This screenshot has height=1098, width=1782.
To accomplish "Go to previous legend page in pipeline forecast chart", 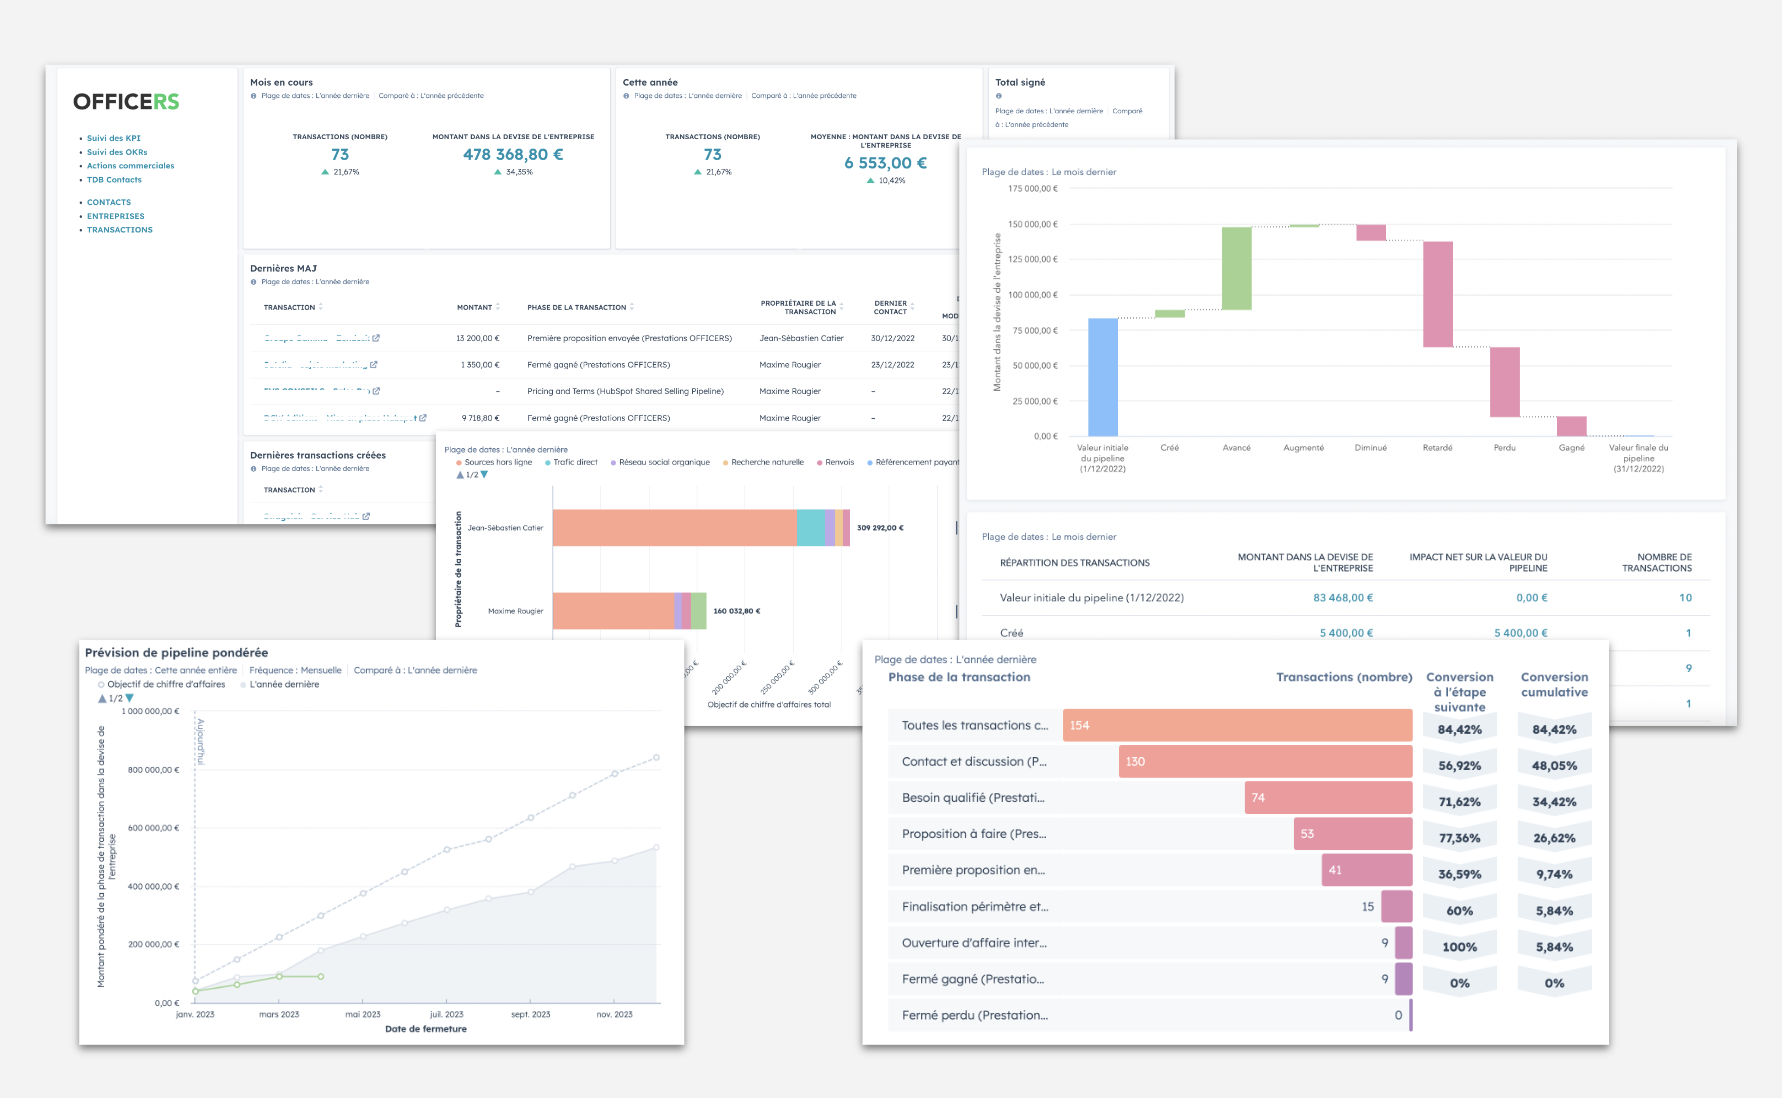I will click(x=102, y=698).
